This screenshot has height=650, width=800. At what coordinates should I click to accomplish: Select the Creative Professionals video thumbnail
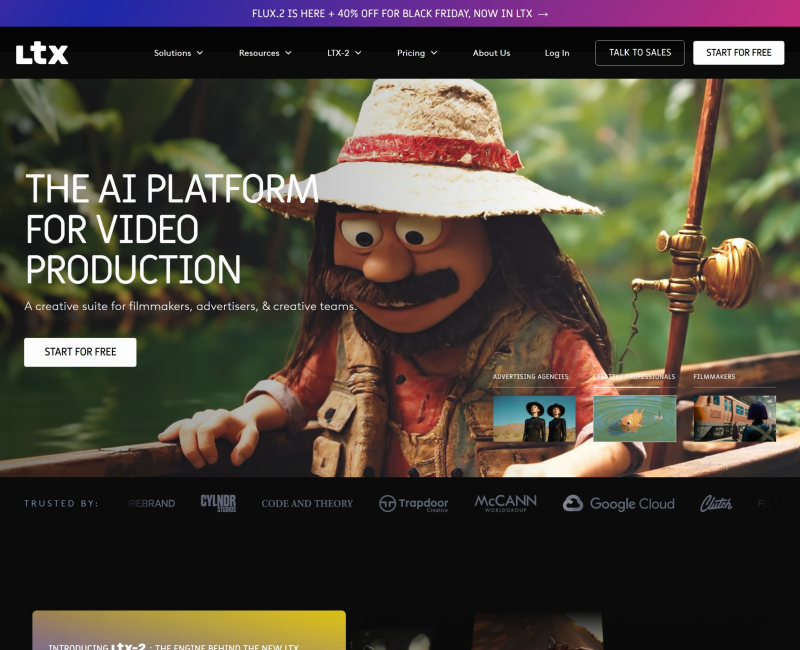tap(634, 419)
